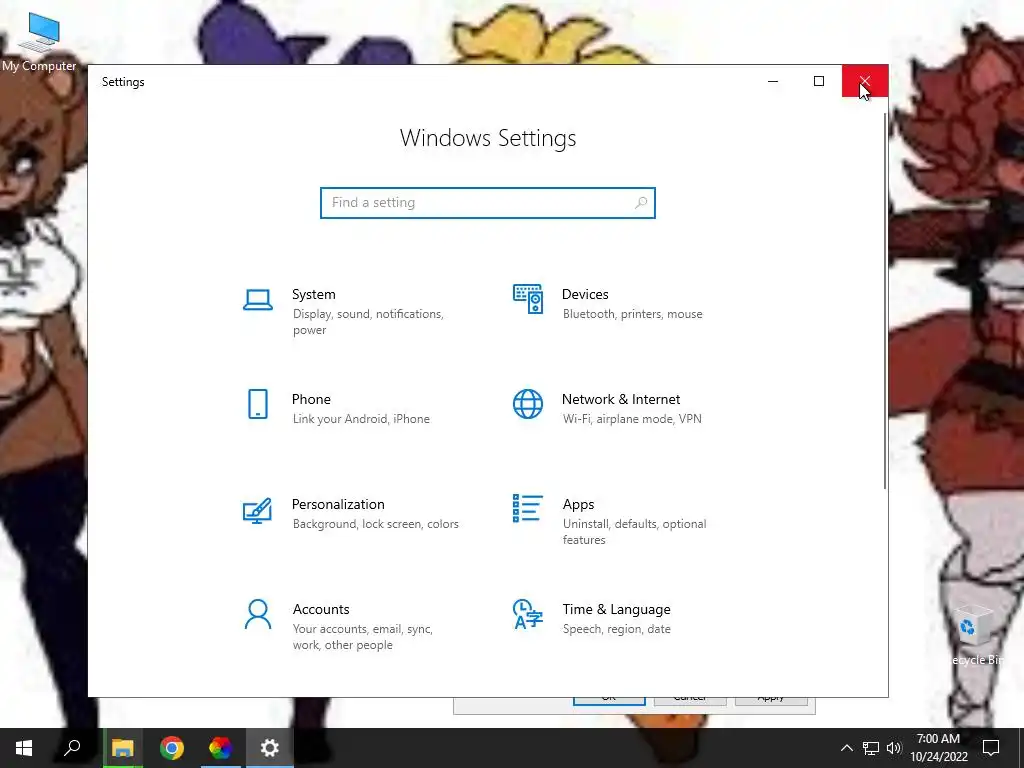Screen dimensions: 1024x768
Task: Open the Apps heading link
Action: click(579, 504)
